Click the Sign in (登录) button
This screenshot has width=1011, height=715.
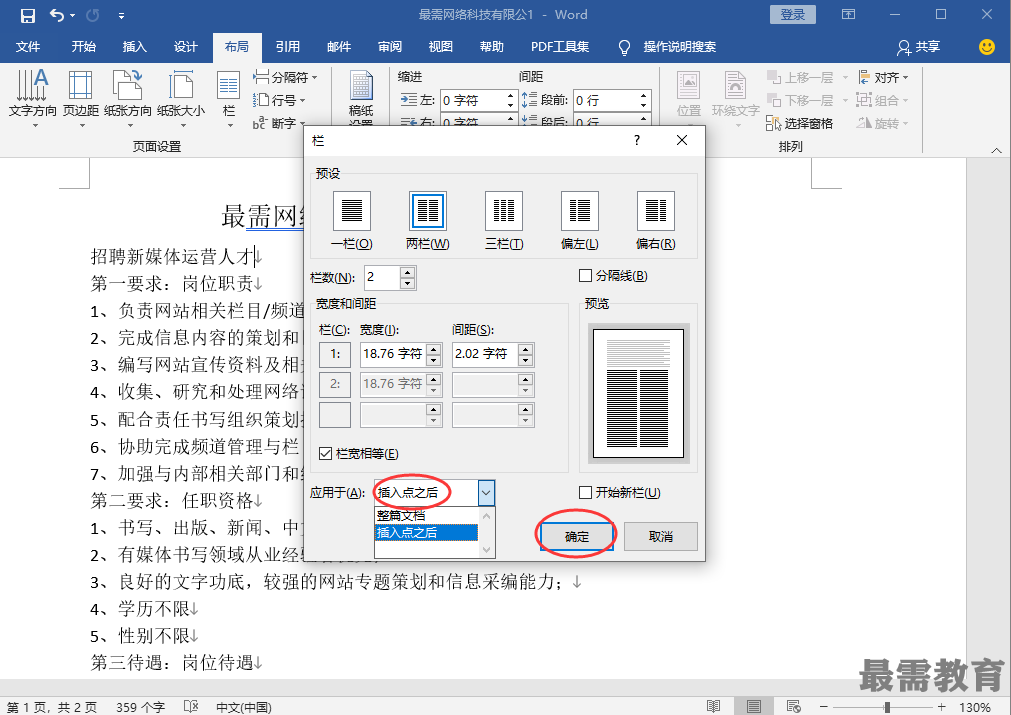pos(792,14)
